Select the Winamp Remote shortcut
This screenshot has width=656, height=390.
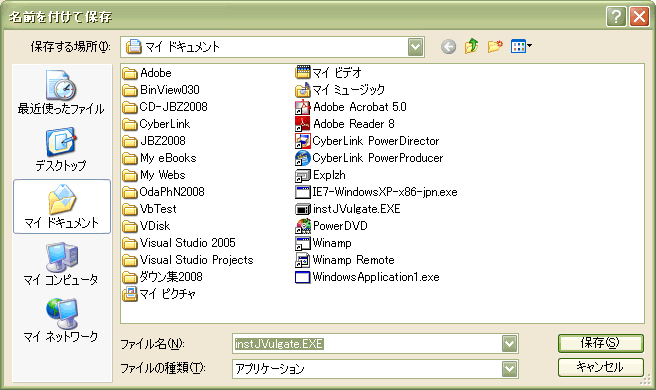[345, 260]
